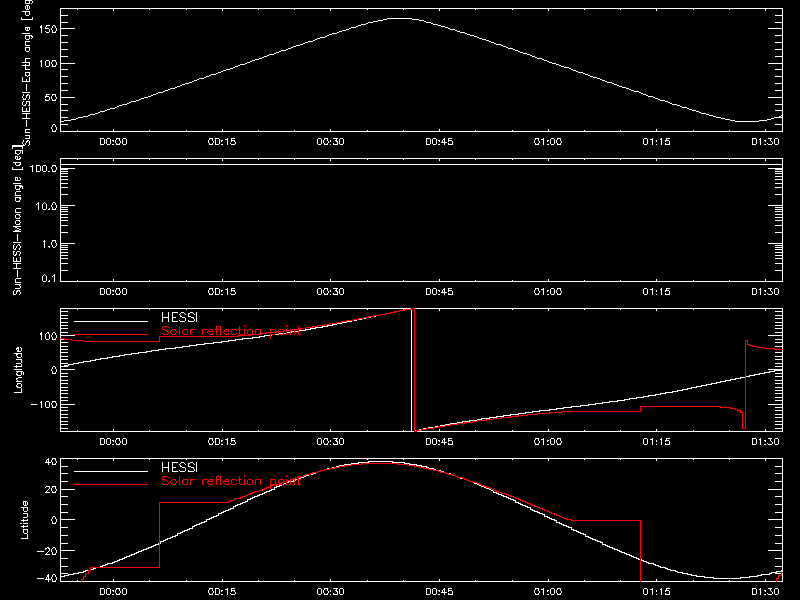Click the 40 tick on Latitude plot
This screenshot has width=800, height=600.
(51, 462)
